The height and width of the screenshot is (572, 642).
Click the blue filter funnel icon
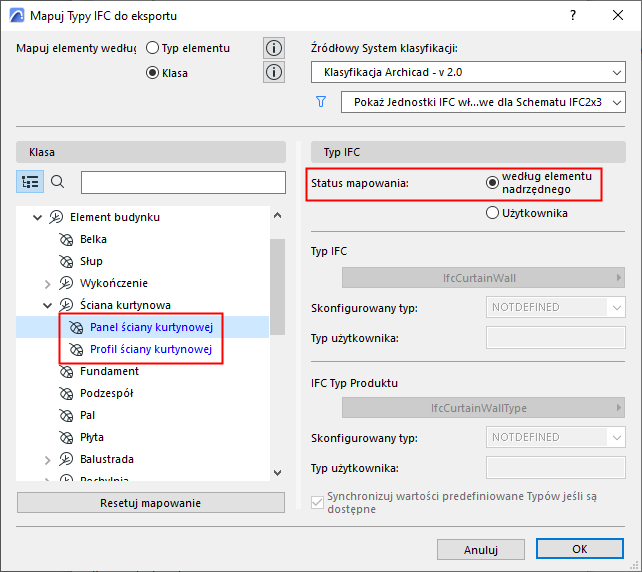(321, 102)
